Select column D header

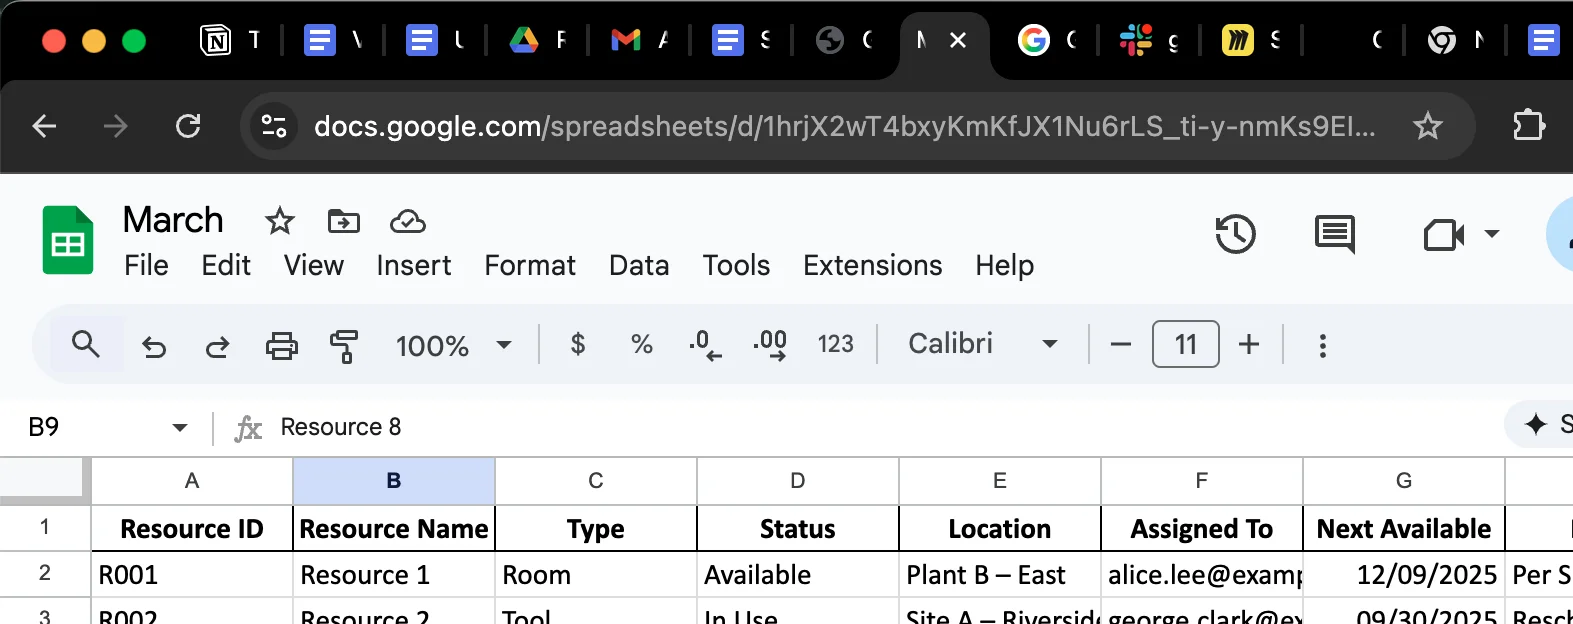(798, 481)
